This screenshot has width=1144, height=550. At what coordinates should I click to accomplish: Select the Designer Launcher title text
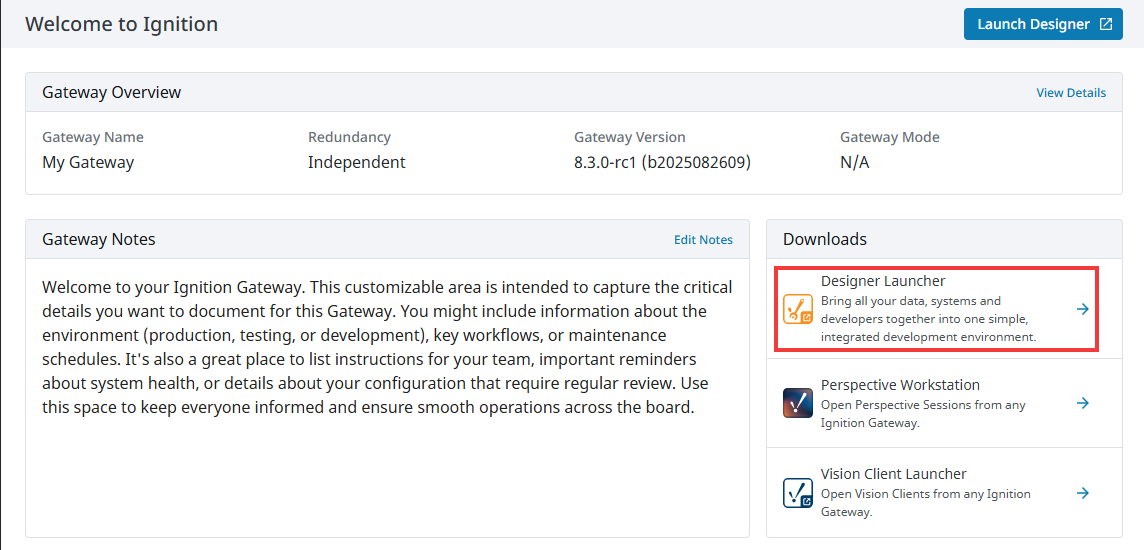click(883, 282)
